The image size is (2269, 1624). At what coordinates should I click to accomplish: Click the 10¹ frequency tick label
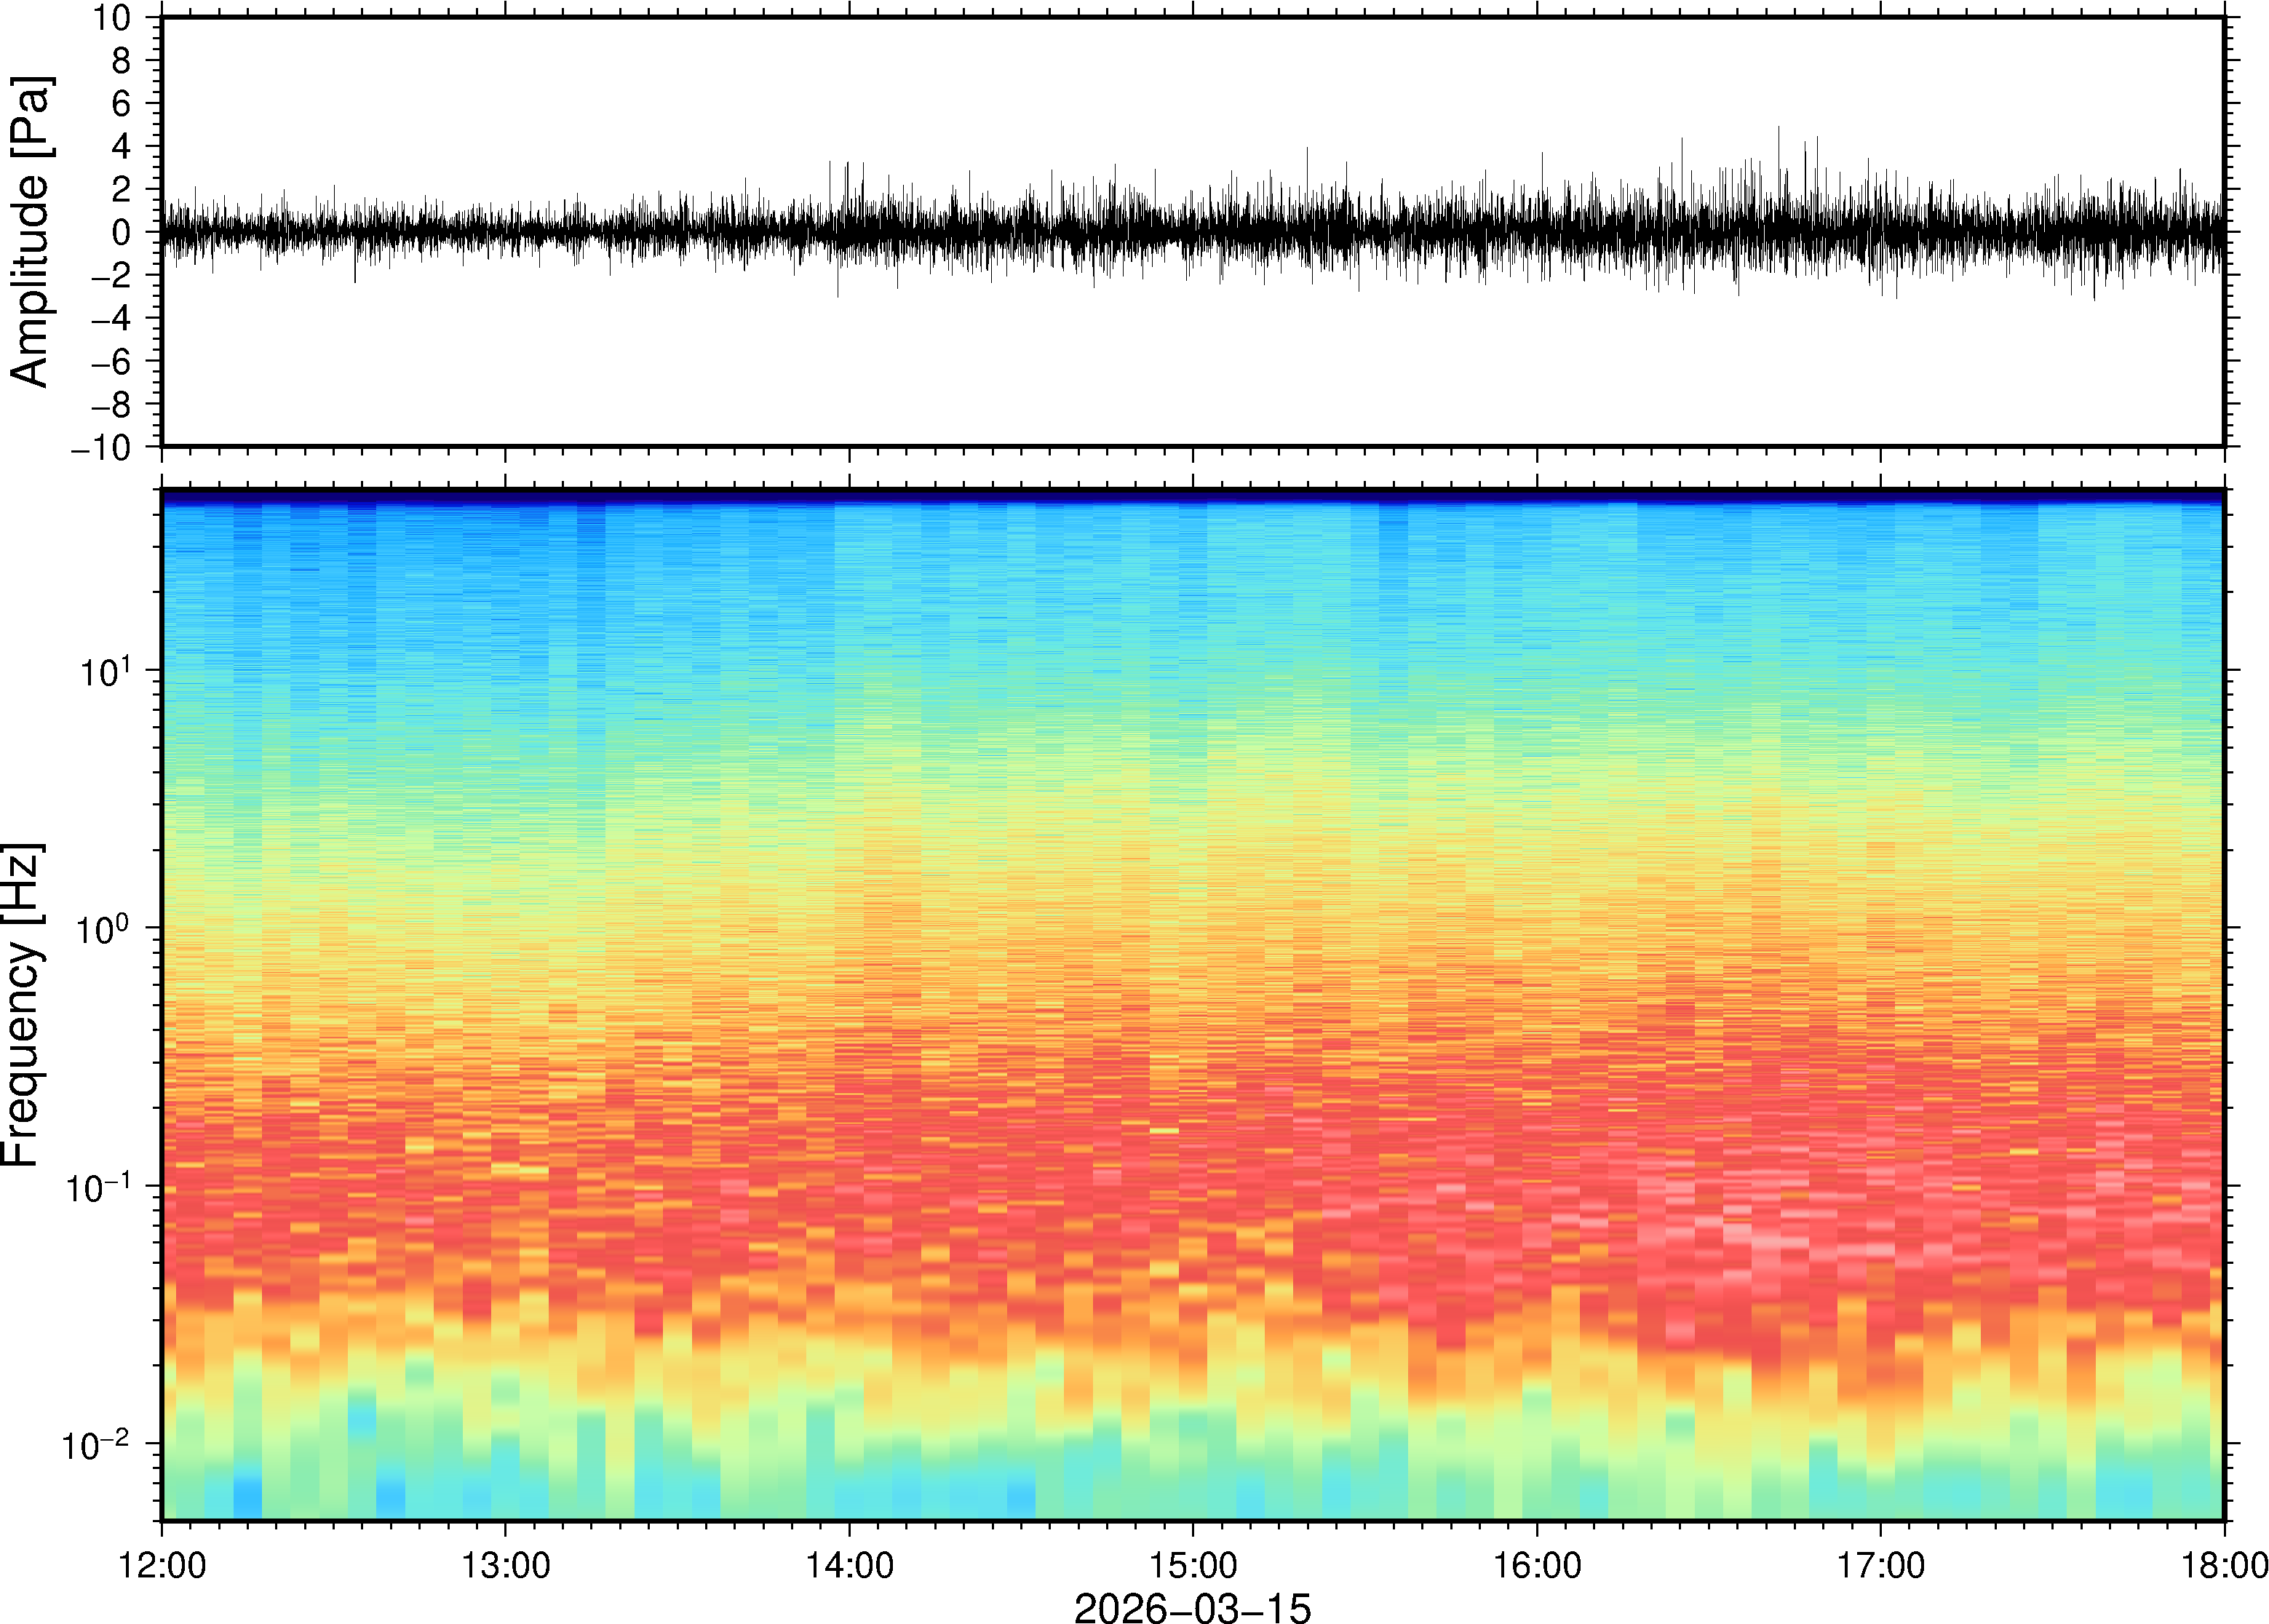click(x=104, y=670)
